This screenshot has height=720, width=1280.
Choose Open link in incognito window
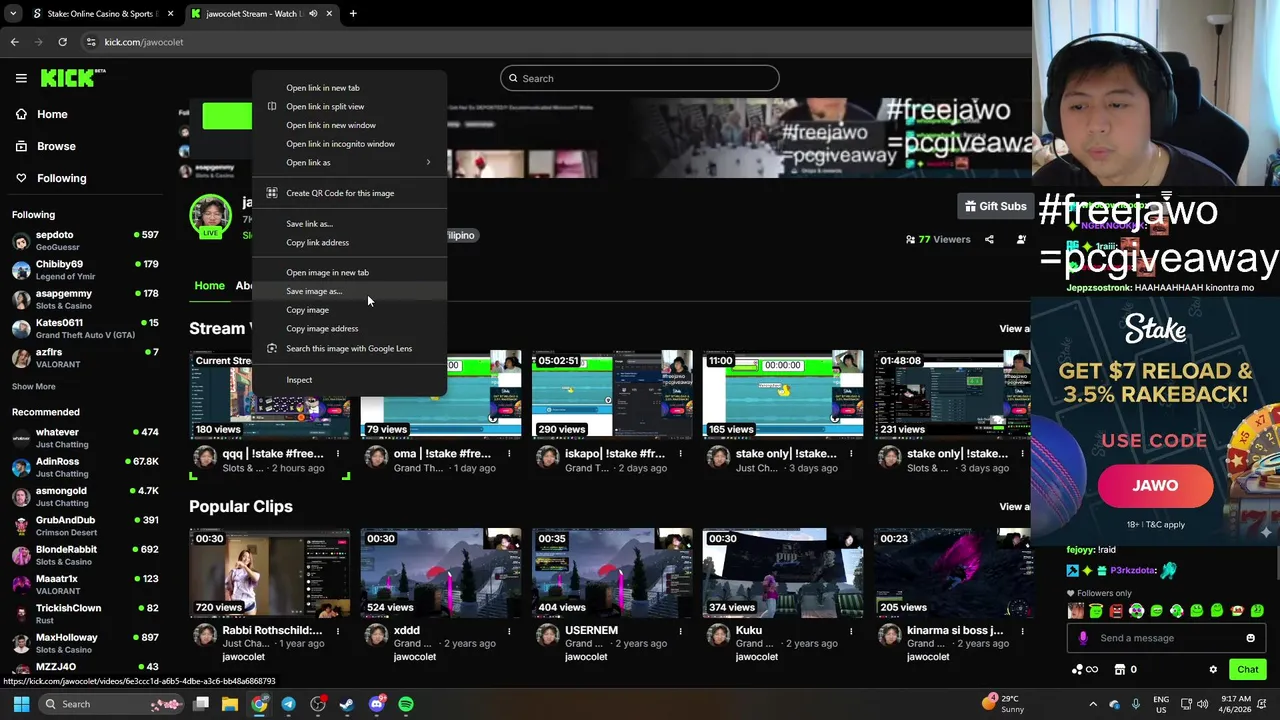(x=349, y=143)
